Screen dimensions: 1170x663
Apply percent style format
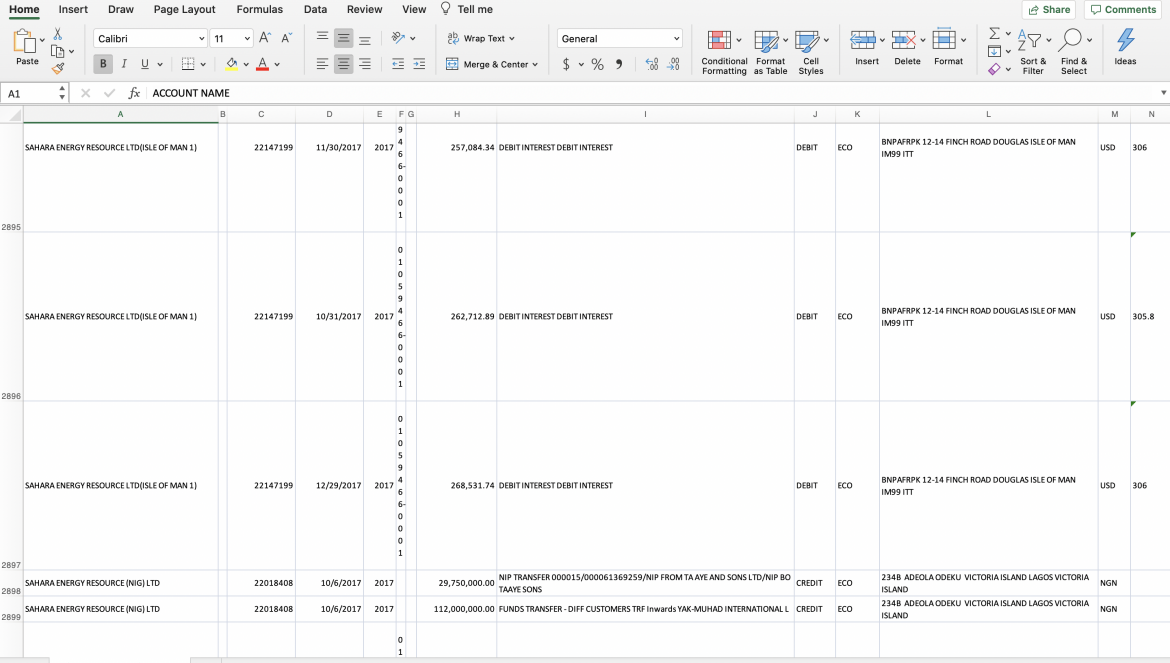tap(598, 64)
